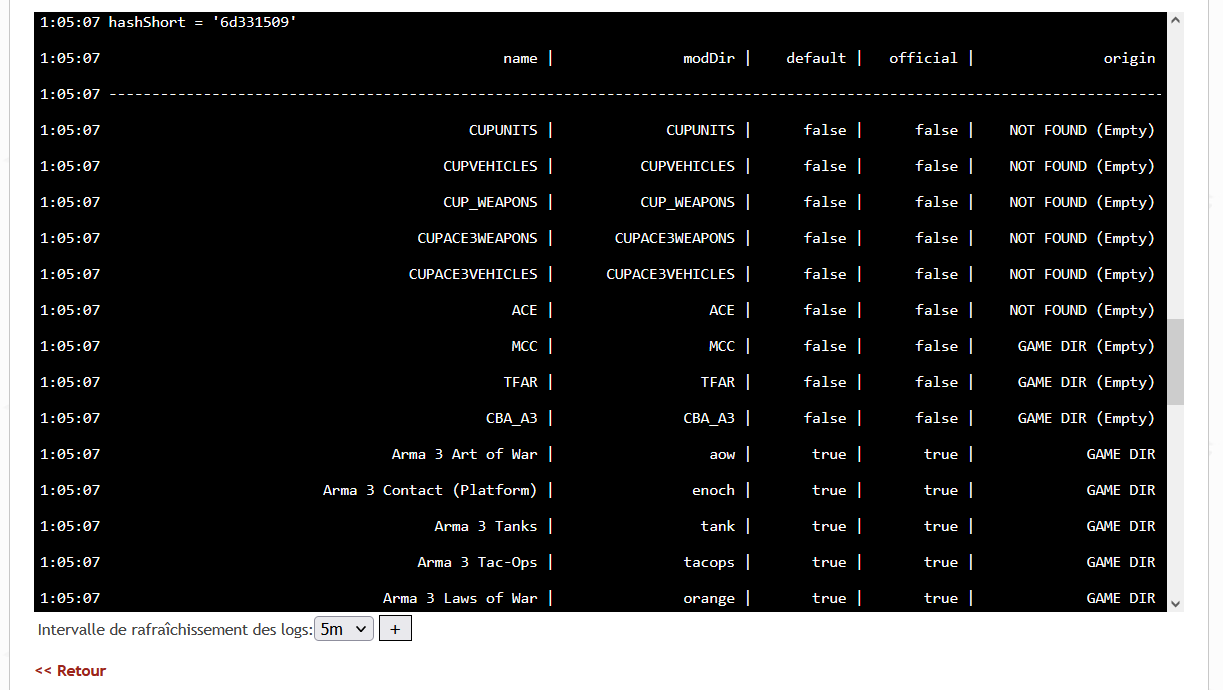Click the timestamp 1:05:07 on the hashShort line

(x=70, y=22)
